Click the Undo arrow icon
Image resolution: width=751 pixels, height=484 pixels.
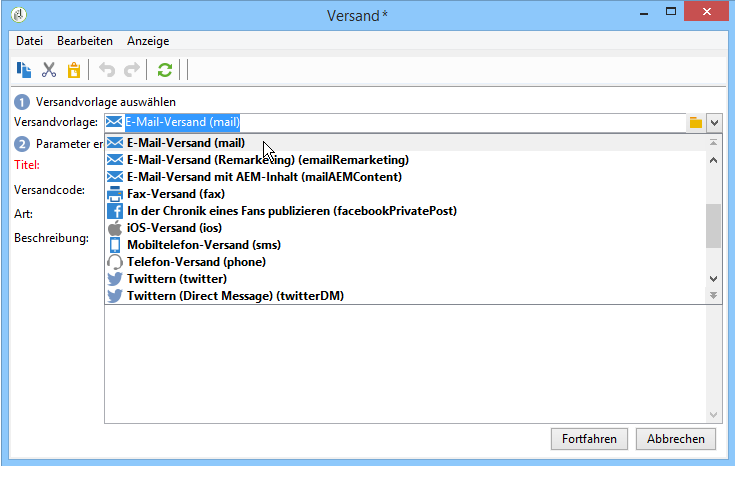tap(107, 70)
